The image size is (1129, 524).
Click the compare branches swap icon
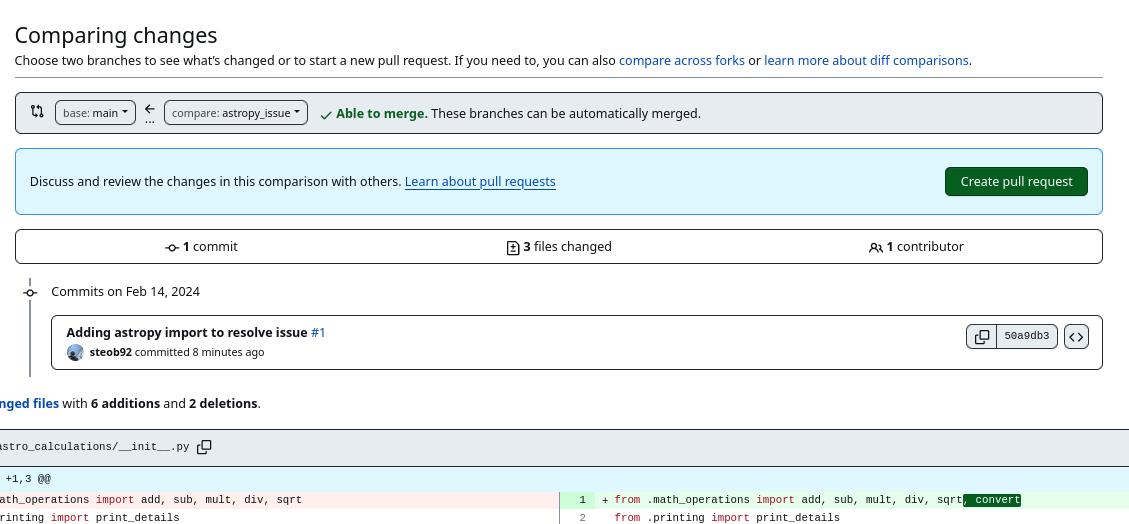[37, 112]
